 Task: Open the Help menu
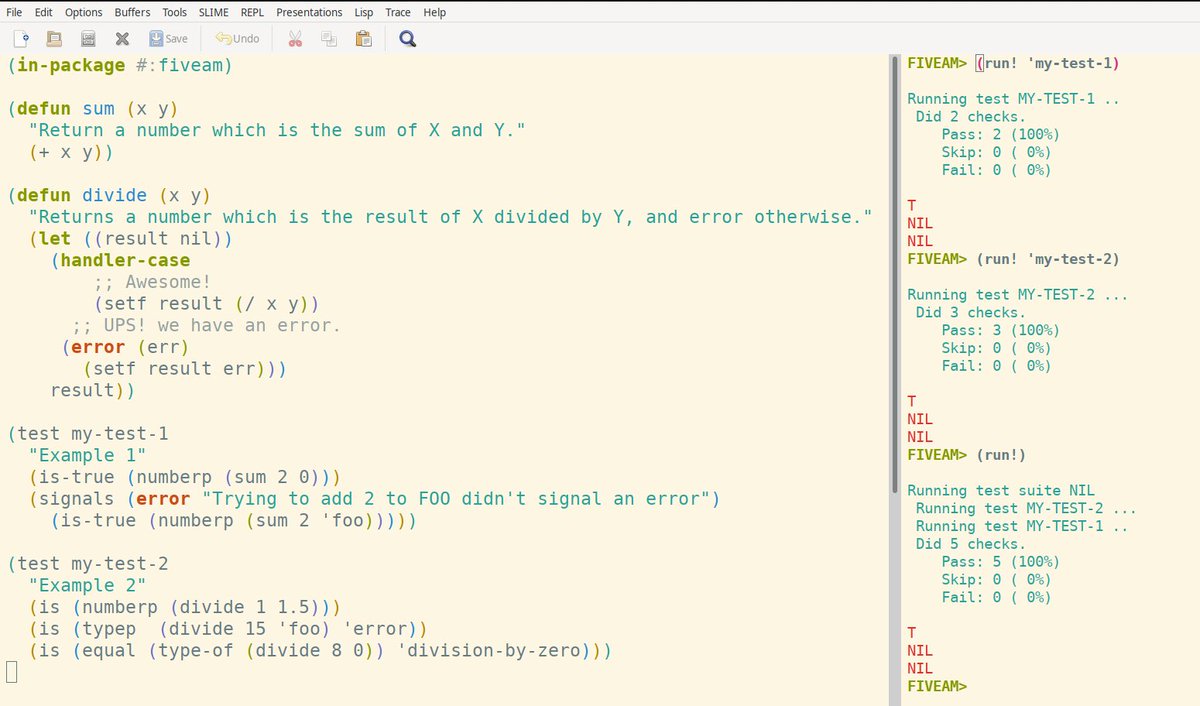click(x=434, y=12)
